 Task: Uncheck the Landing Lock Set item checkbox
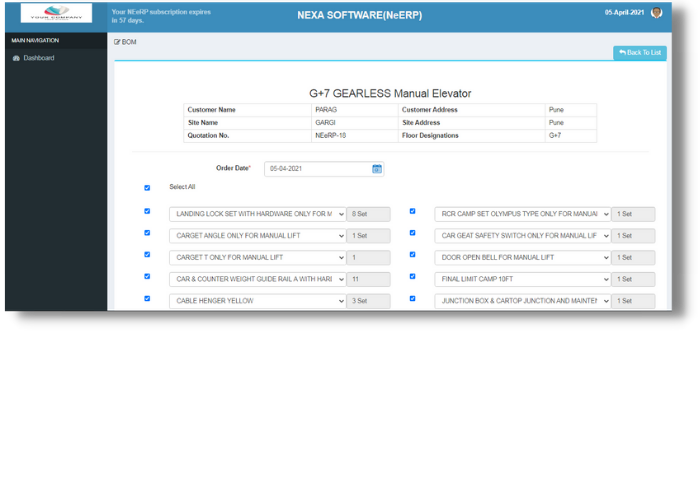coord(147,212)
